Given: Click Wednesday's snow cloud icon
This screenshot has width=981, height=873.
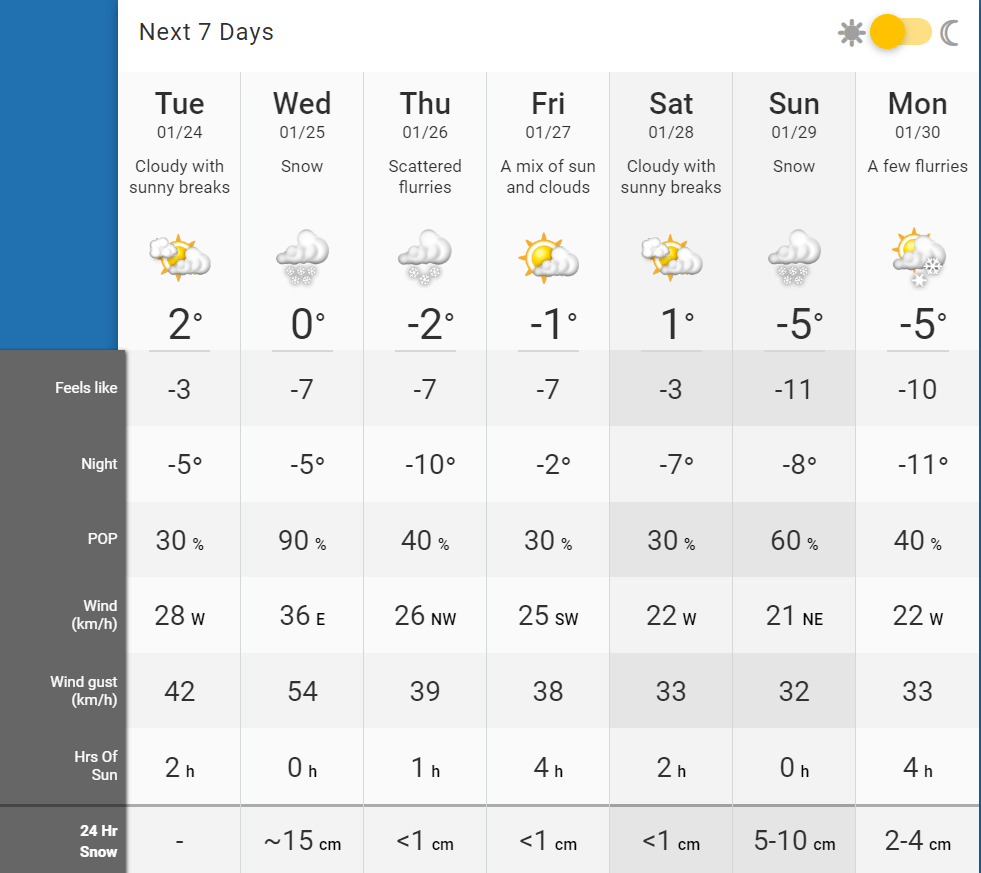Looking at the screenshot, I should tap(303, 257).
